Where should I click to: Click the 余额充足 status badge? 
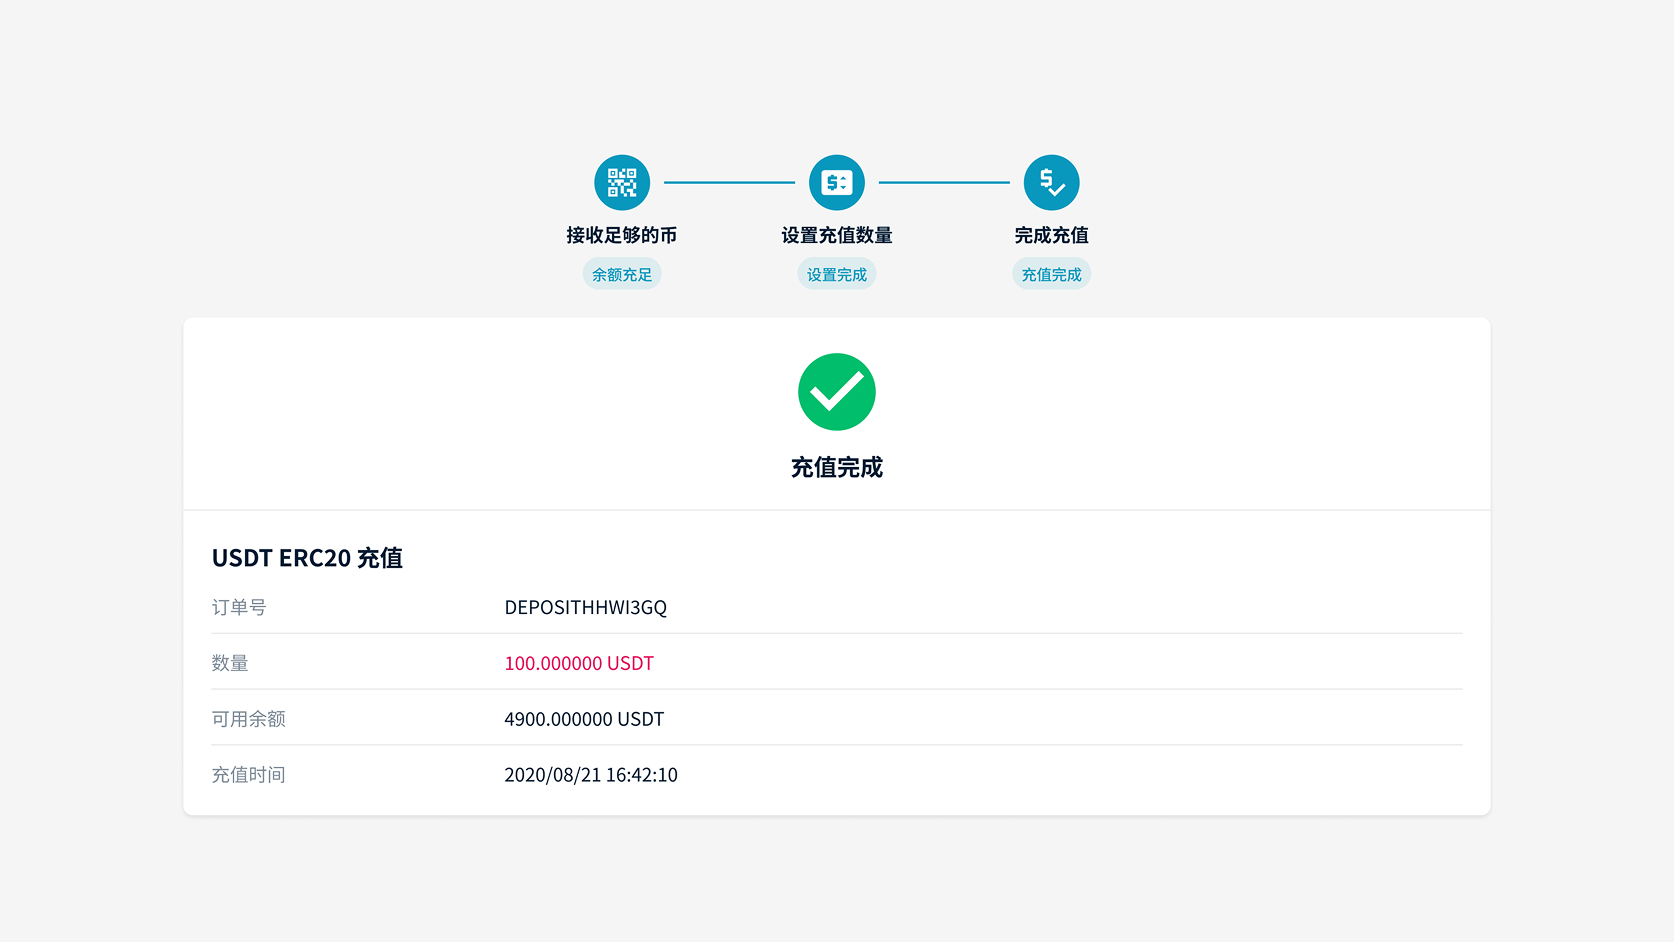[x=622, y=274]
